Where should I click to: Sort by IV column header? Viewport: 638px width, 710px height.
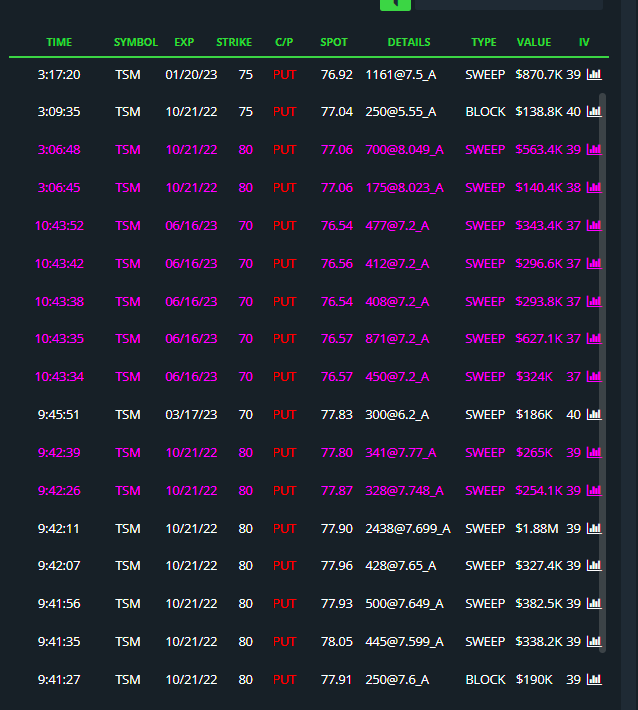[x=584, y=42]
